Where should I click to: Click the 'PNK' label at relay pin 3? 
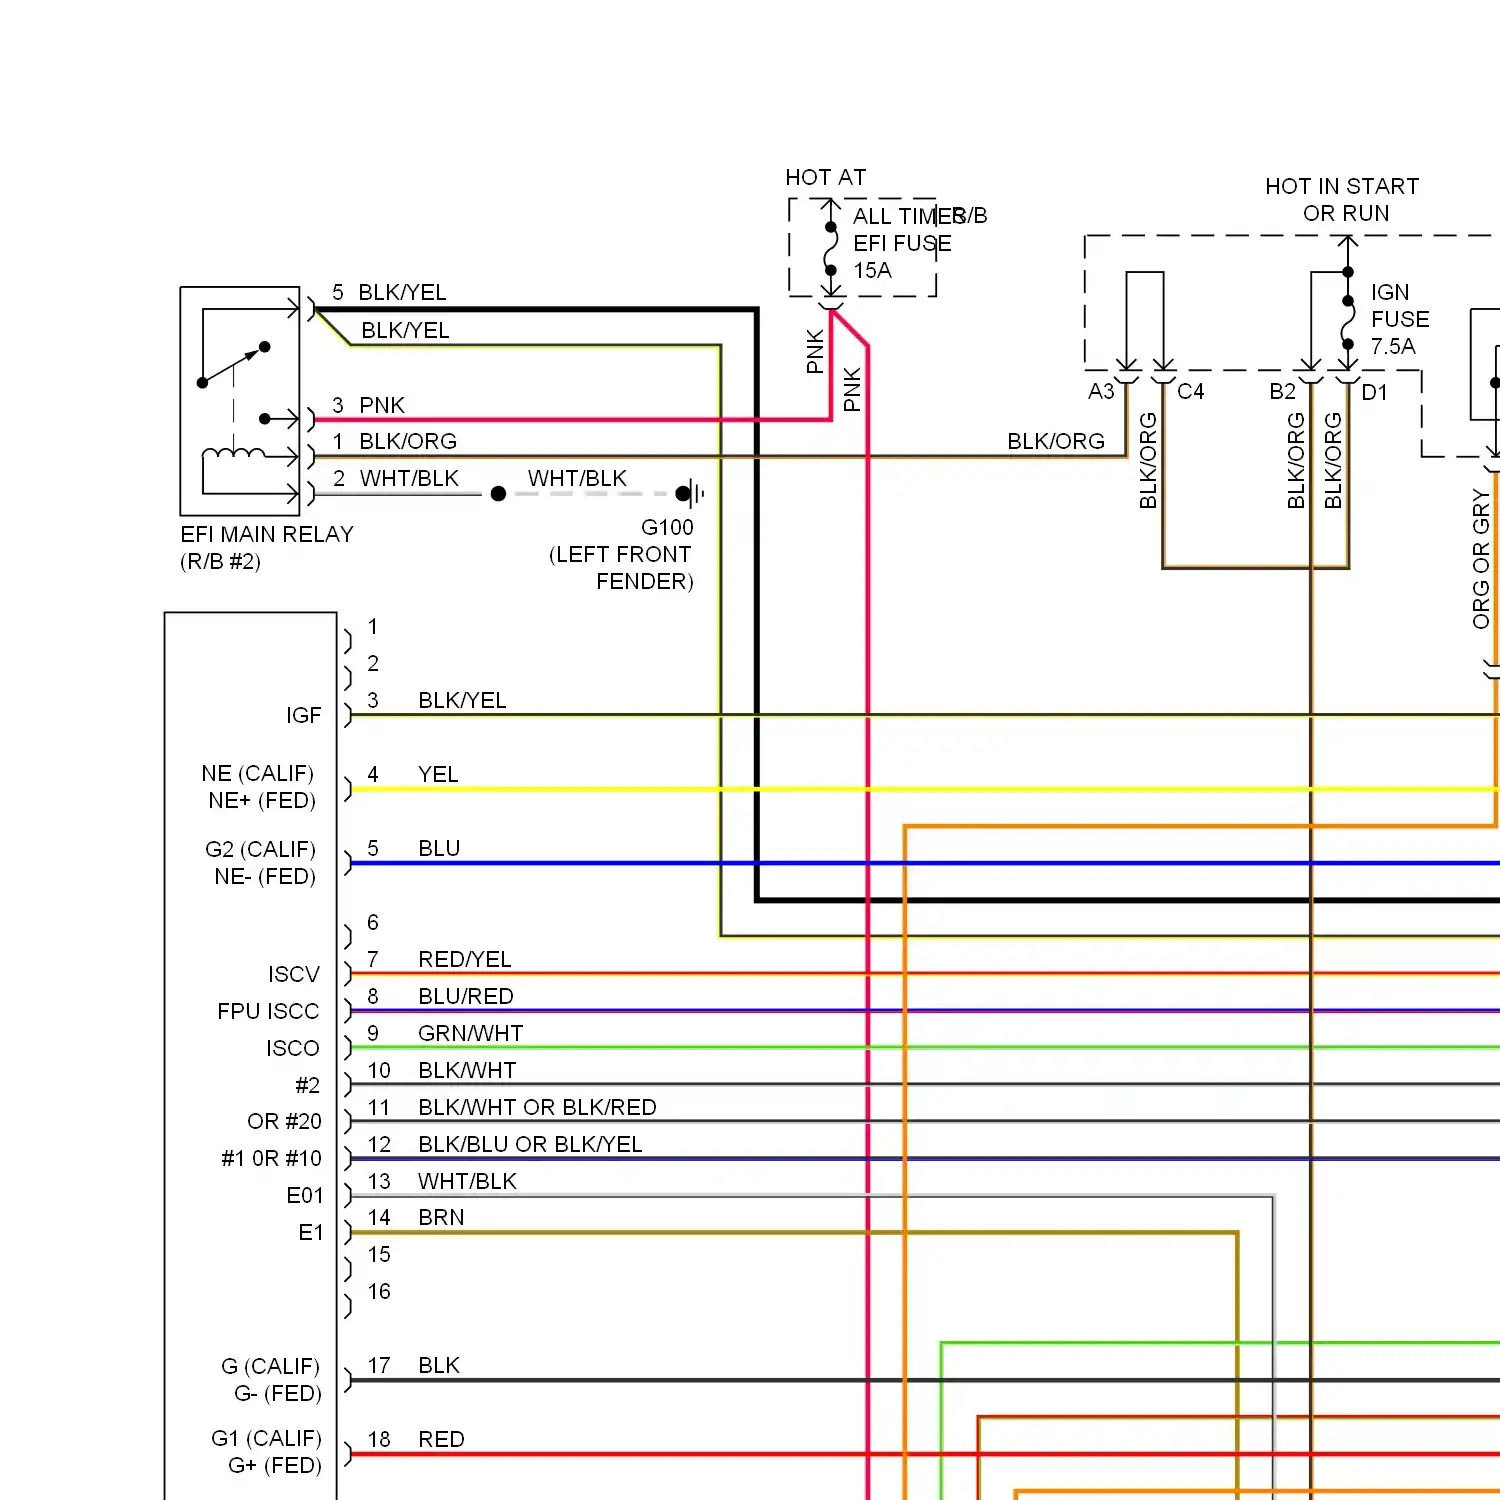[382, 406]
